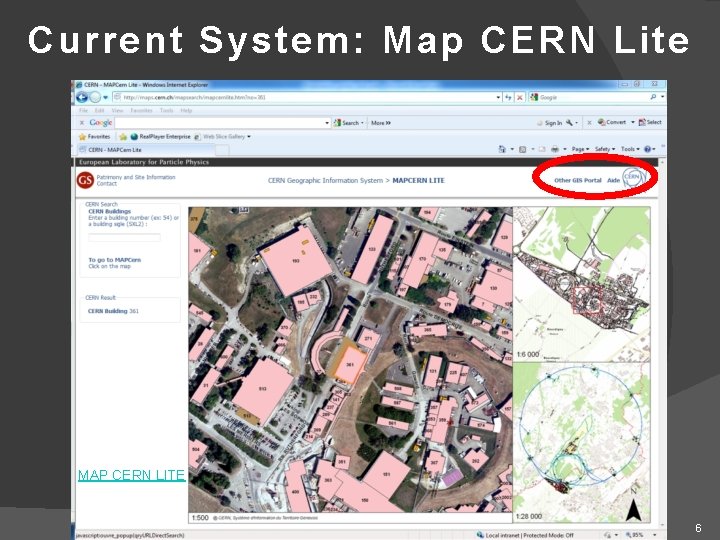This screenshot has width=720, height=540.
Task: Click the CERN Building 361 result
Action: tap(113, 311)
